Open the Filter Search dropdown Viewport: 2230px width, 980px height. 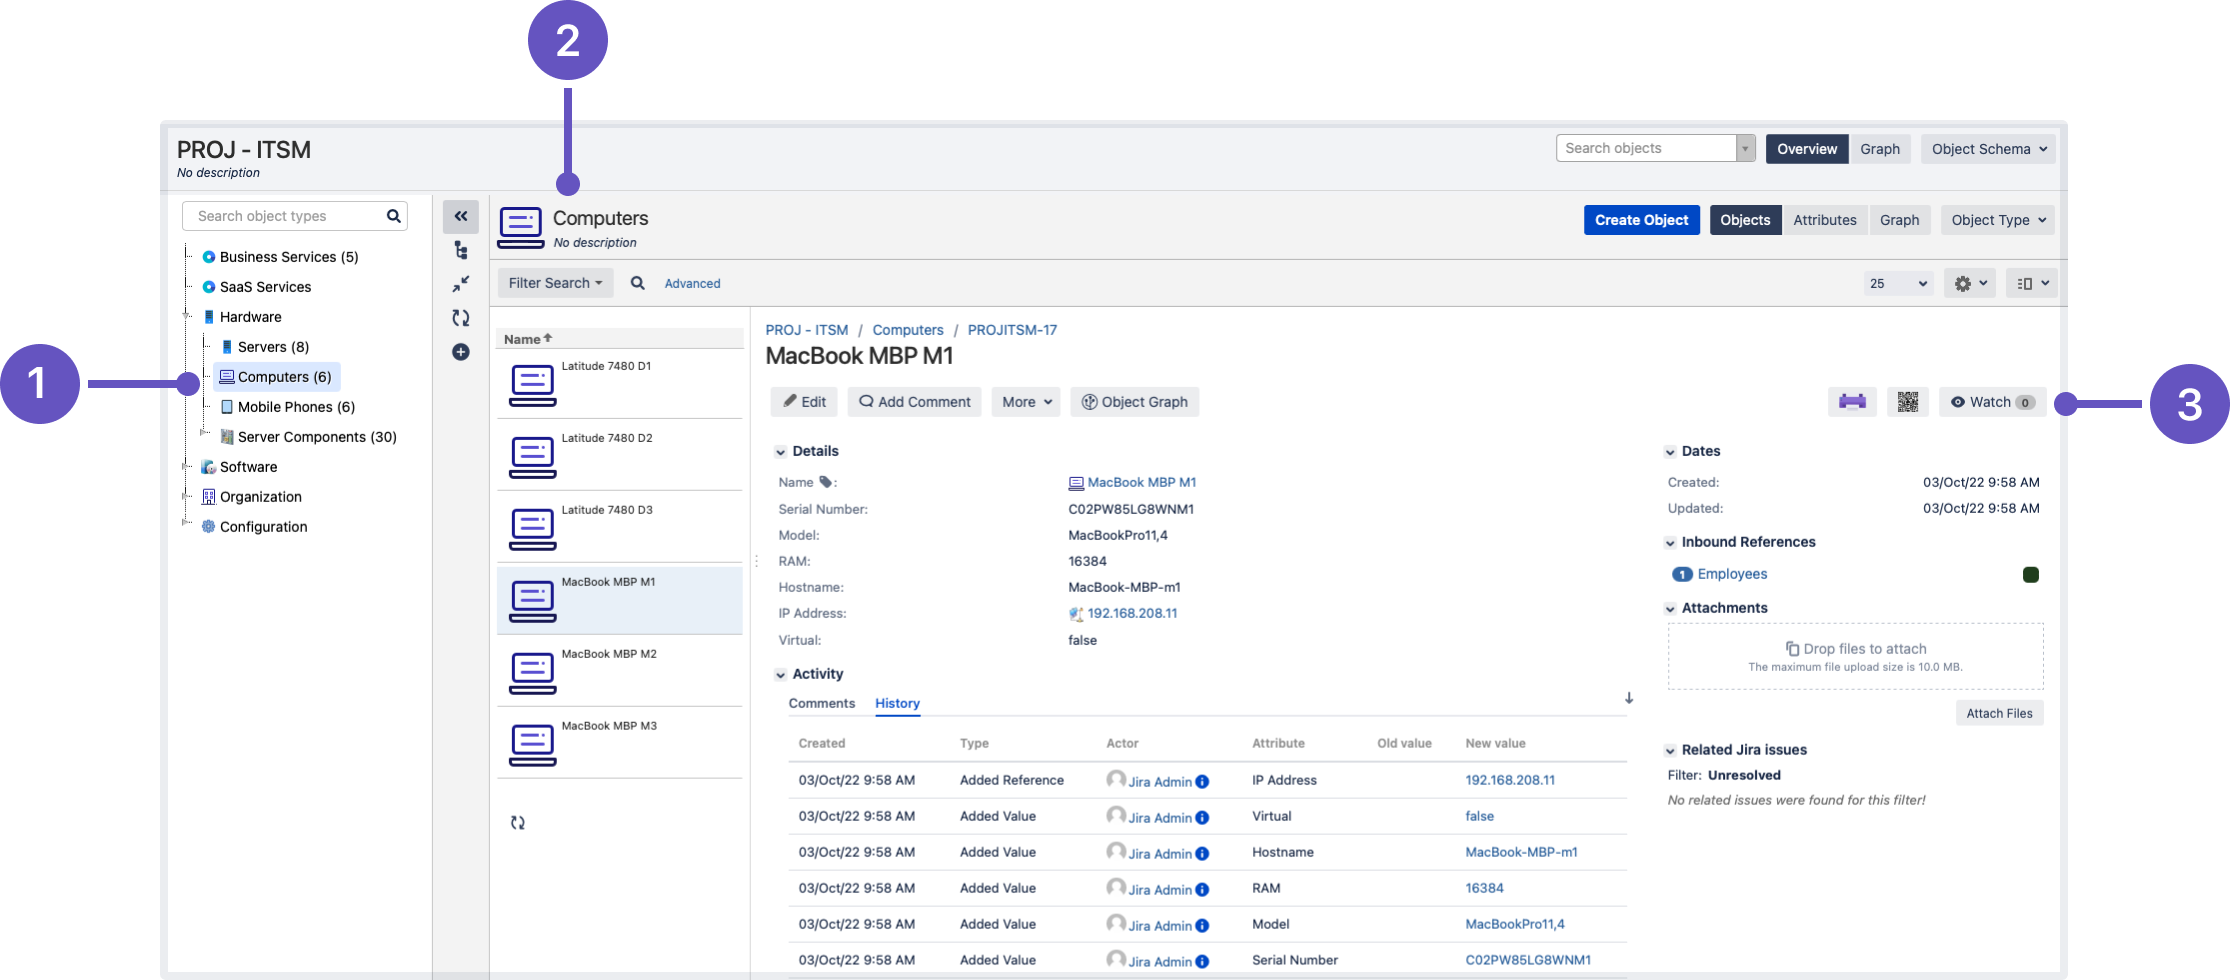(555, 283)
